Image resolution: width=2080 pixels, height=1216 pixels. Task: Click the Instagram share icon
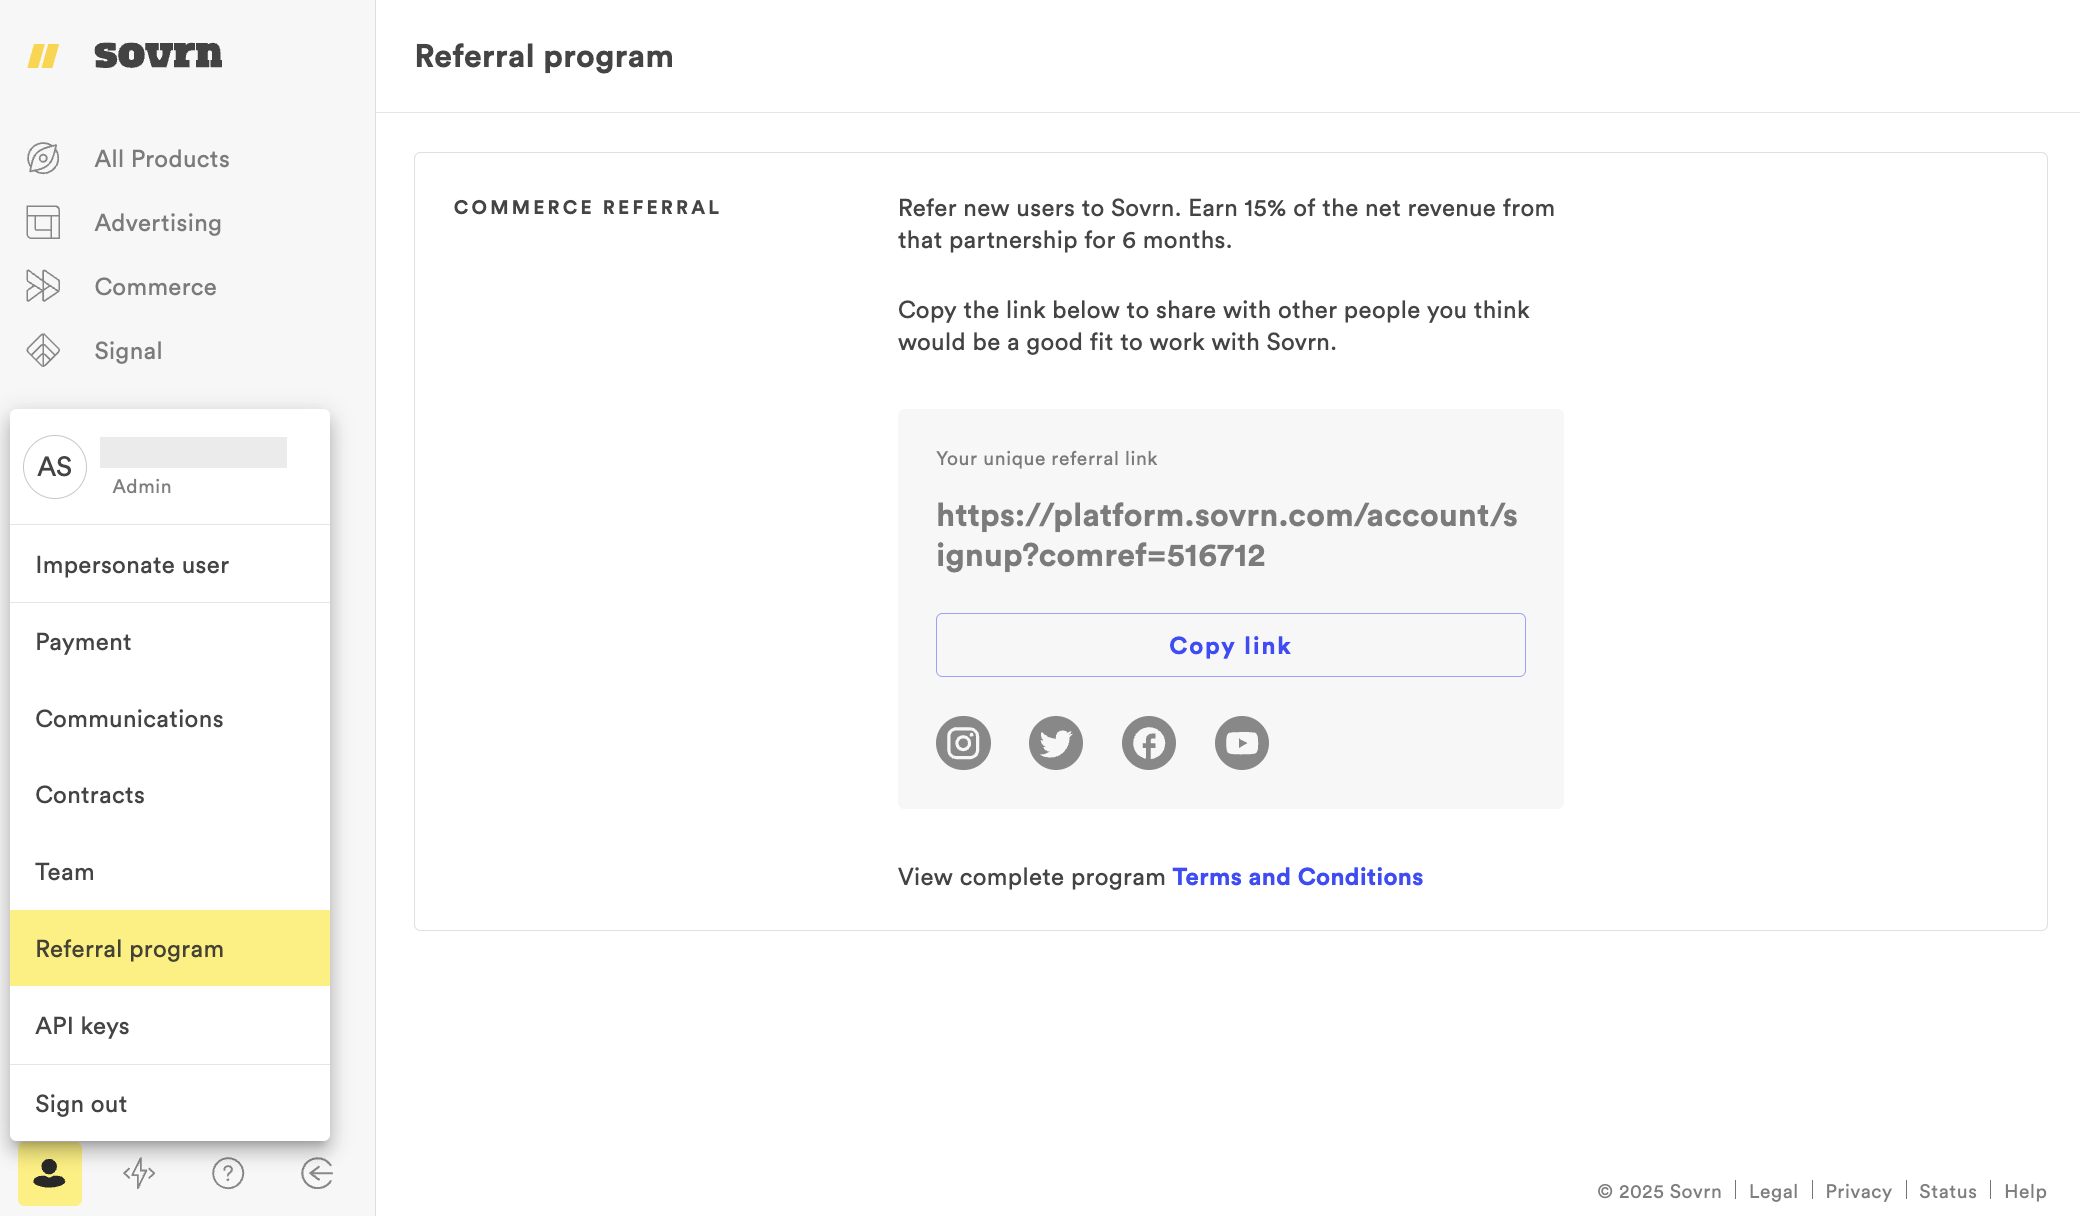click(x=963, y=743)
